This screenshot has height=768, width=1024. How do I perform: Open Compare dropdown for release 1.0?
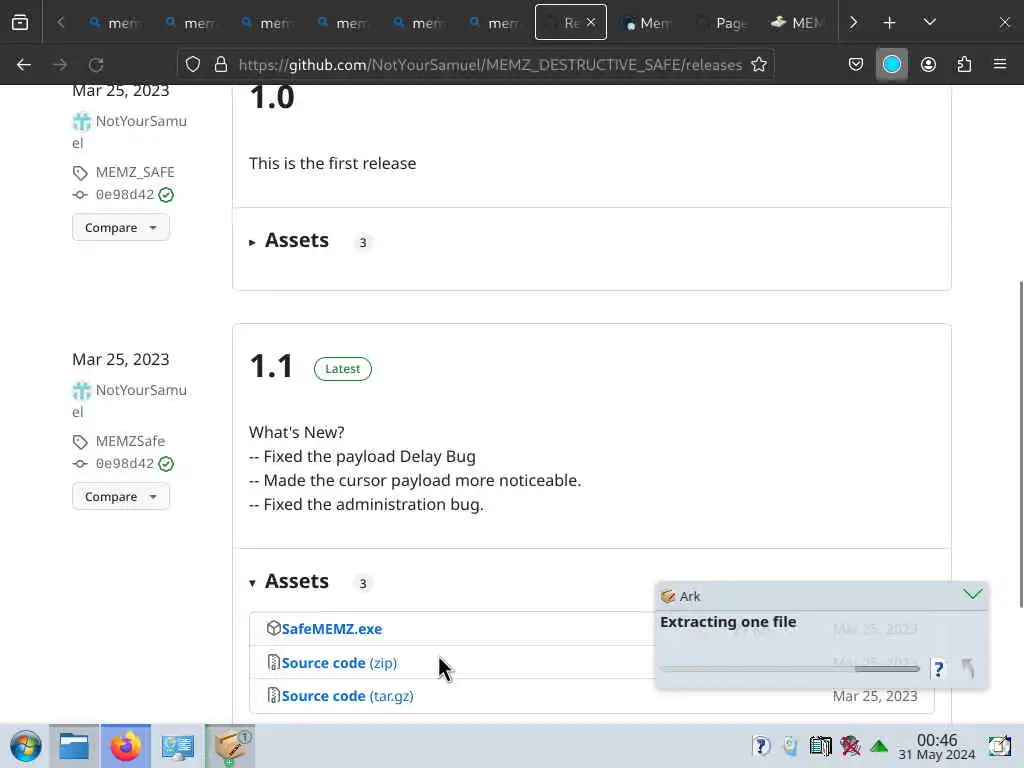click(121, 228)
